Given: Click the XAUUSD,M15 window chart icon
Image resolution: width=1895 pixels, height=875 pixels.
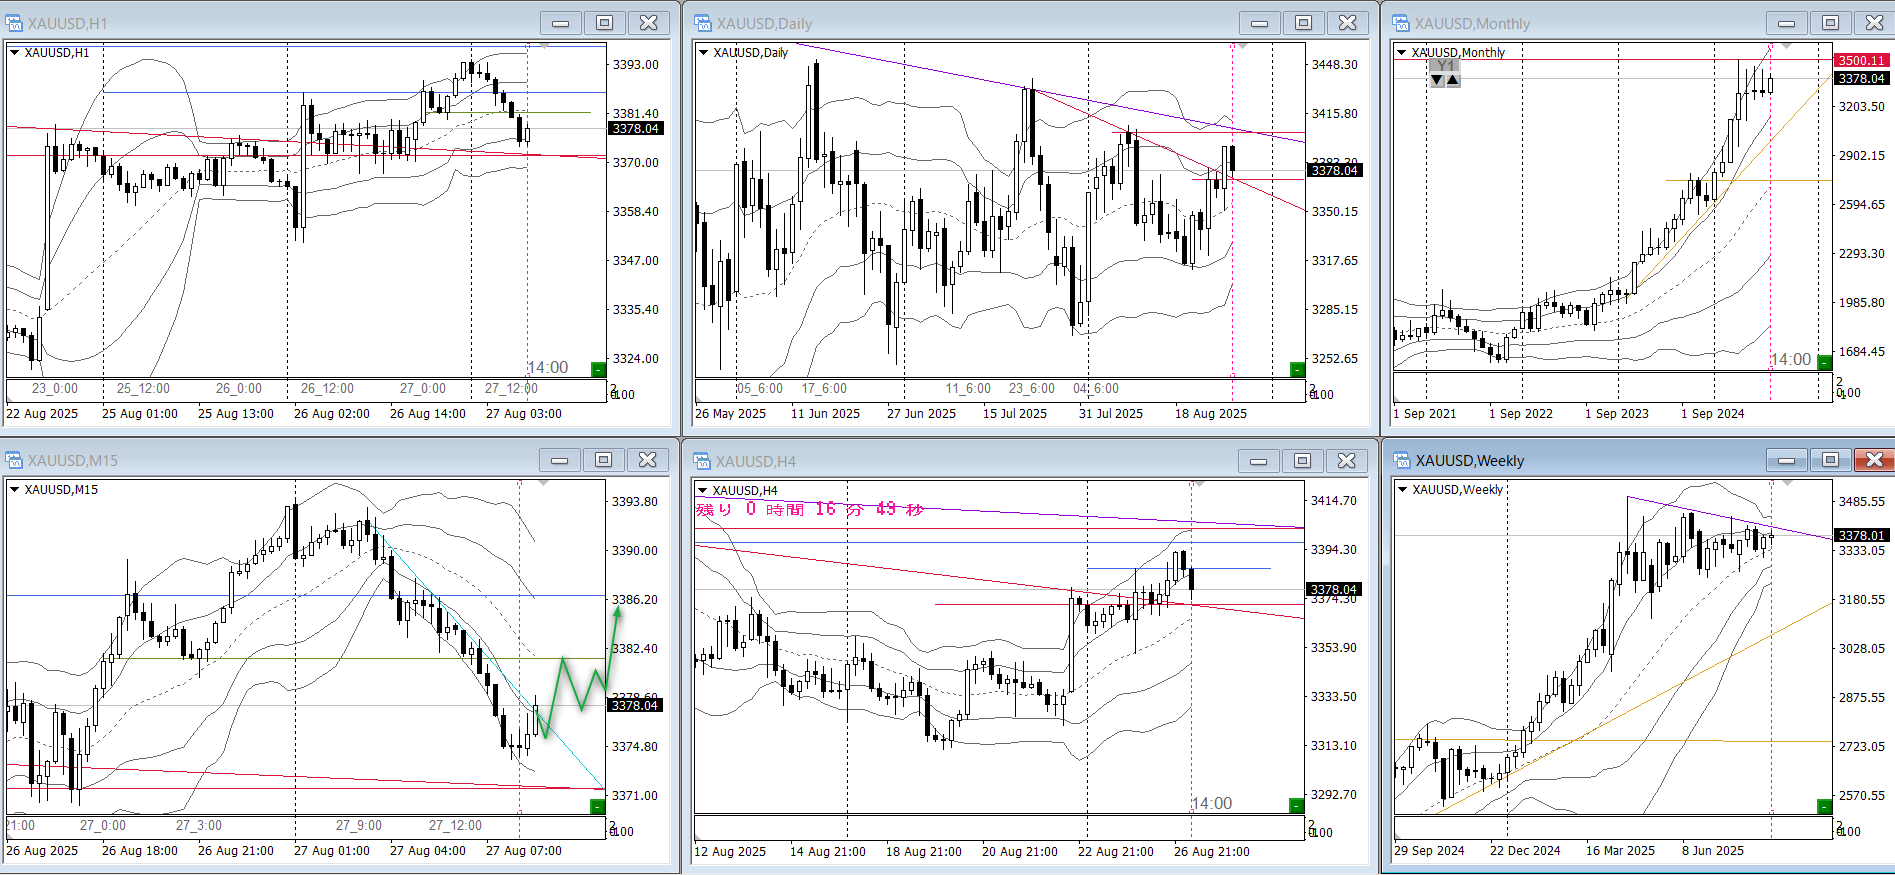Looking at the screenshot, I should 15,460.
